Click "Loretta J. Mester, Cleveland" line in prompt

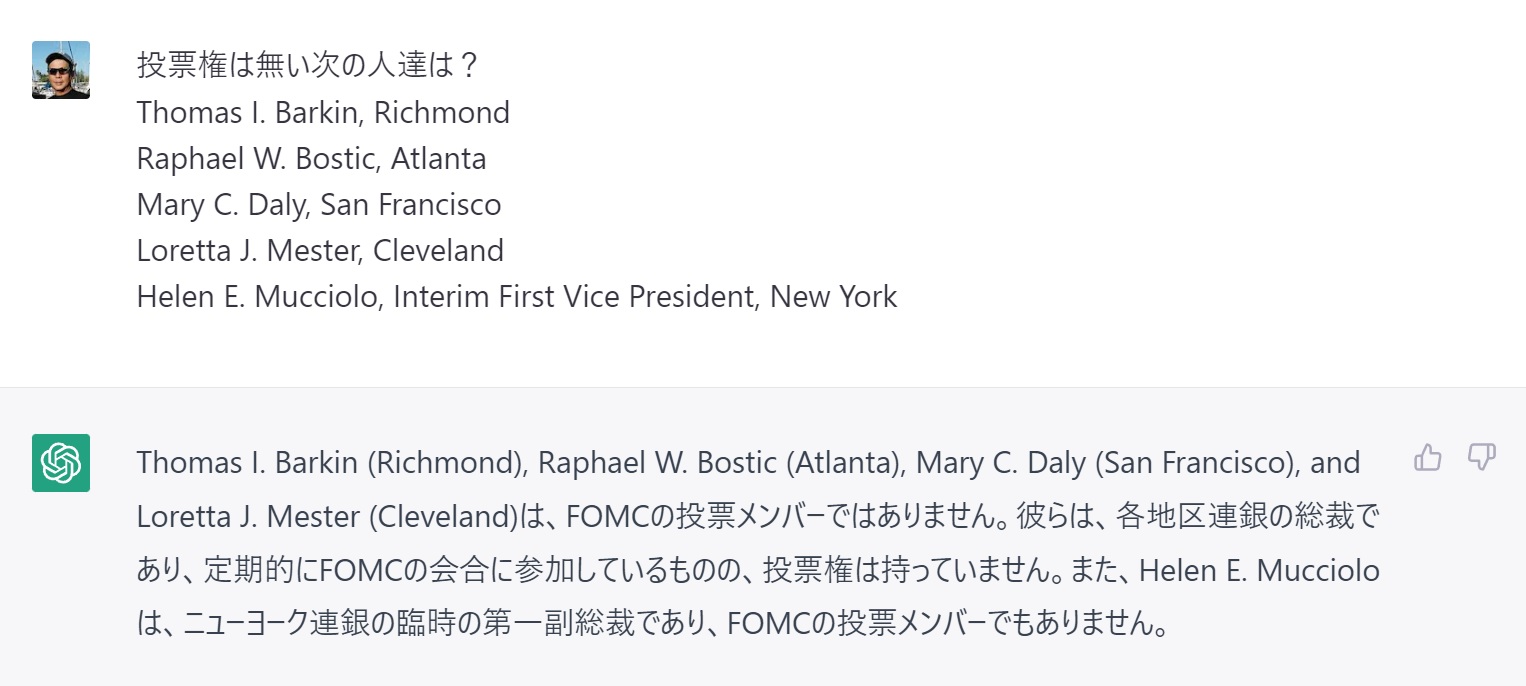[x=320, y=250]
